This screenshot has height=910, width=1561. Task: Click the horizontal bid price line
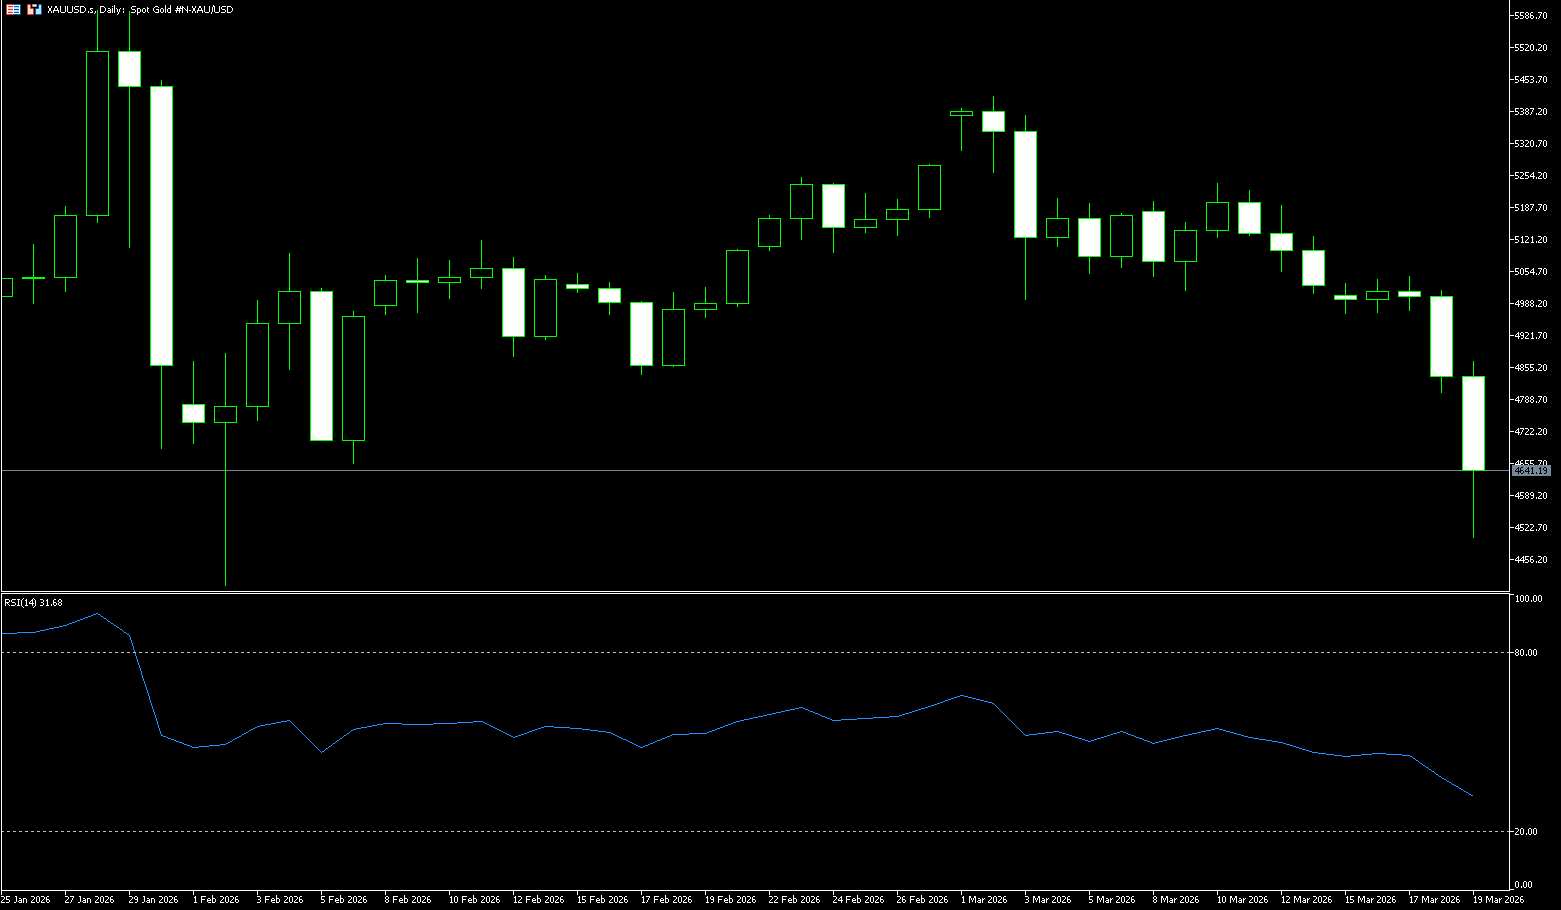[x=700, y=470]
